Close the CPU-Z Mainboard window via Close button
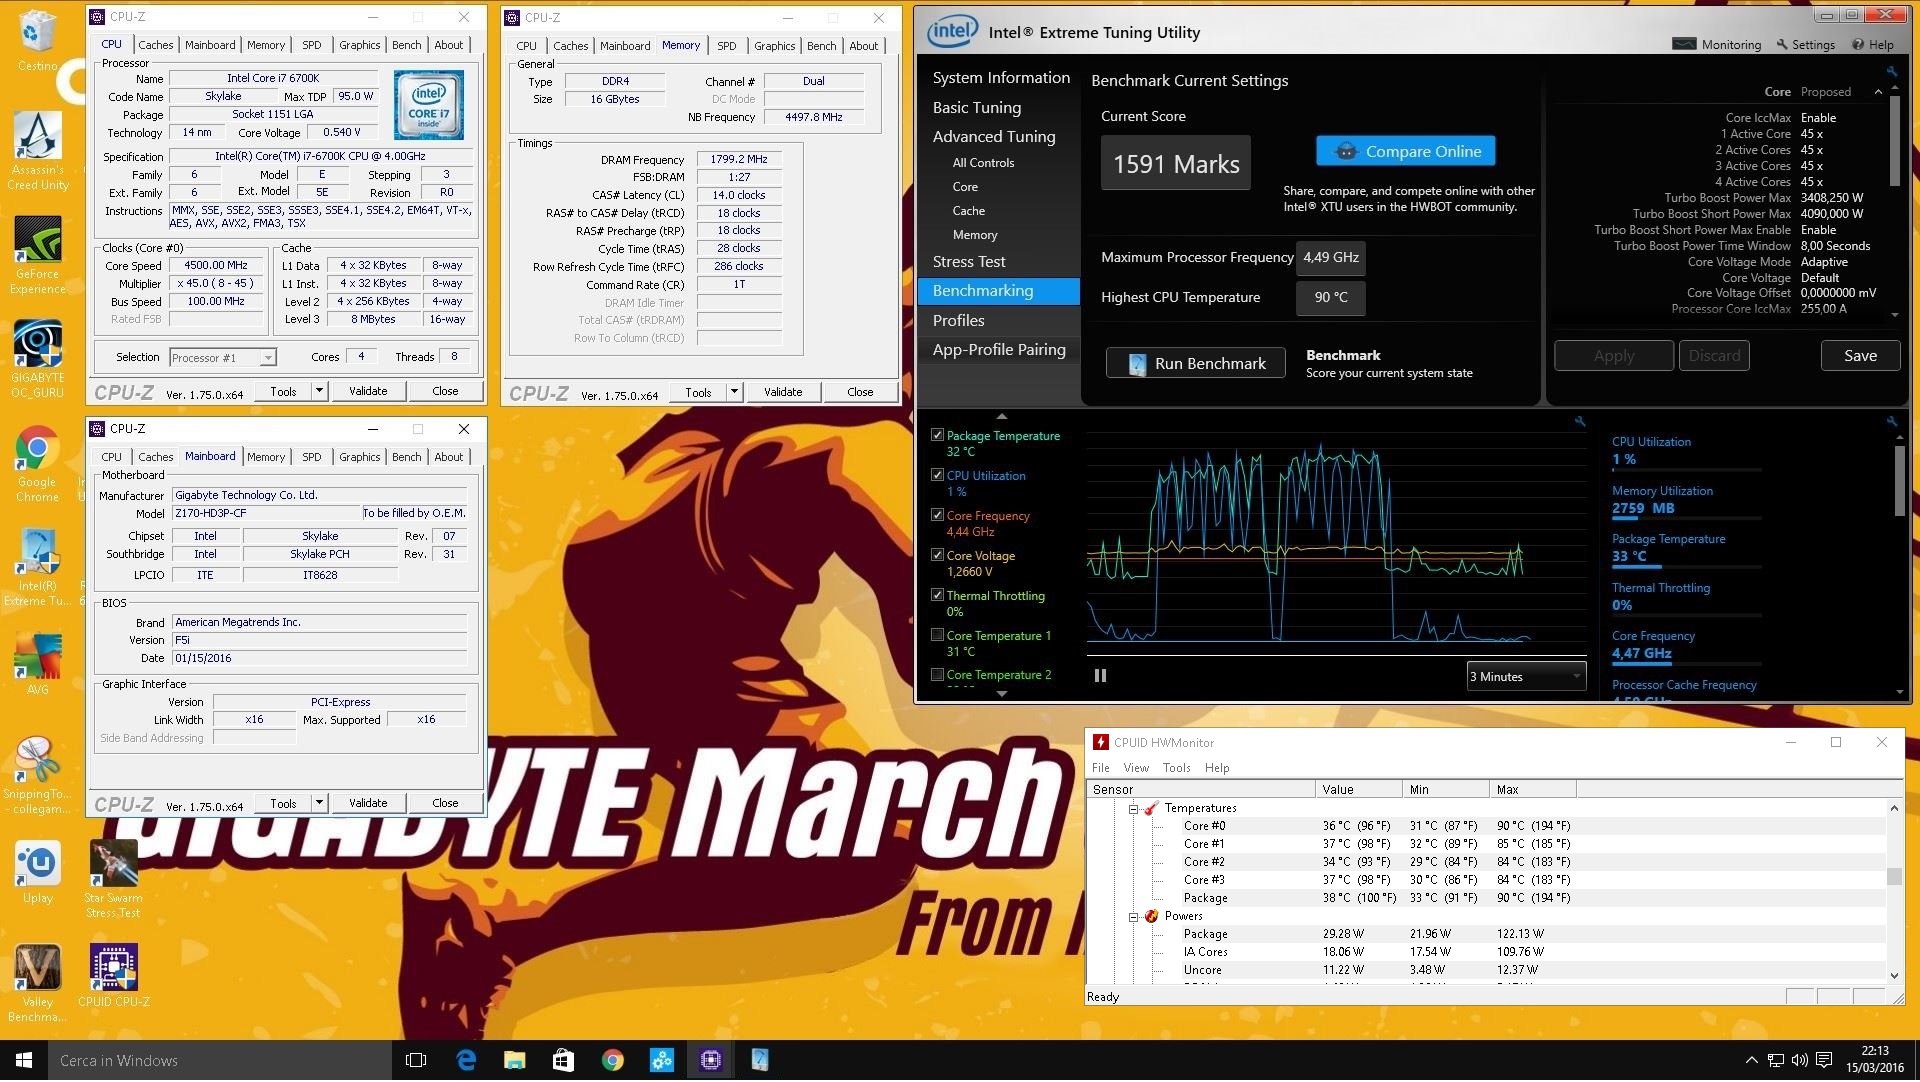Screen dimensions: 1920x1082 pos(445,804)
